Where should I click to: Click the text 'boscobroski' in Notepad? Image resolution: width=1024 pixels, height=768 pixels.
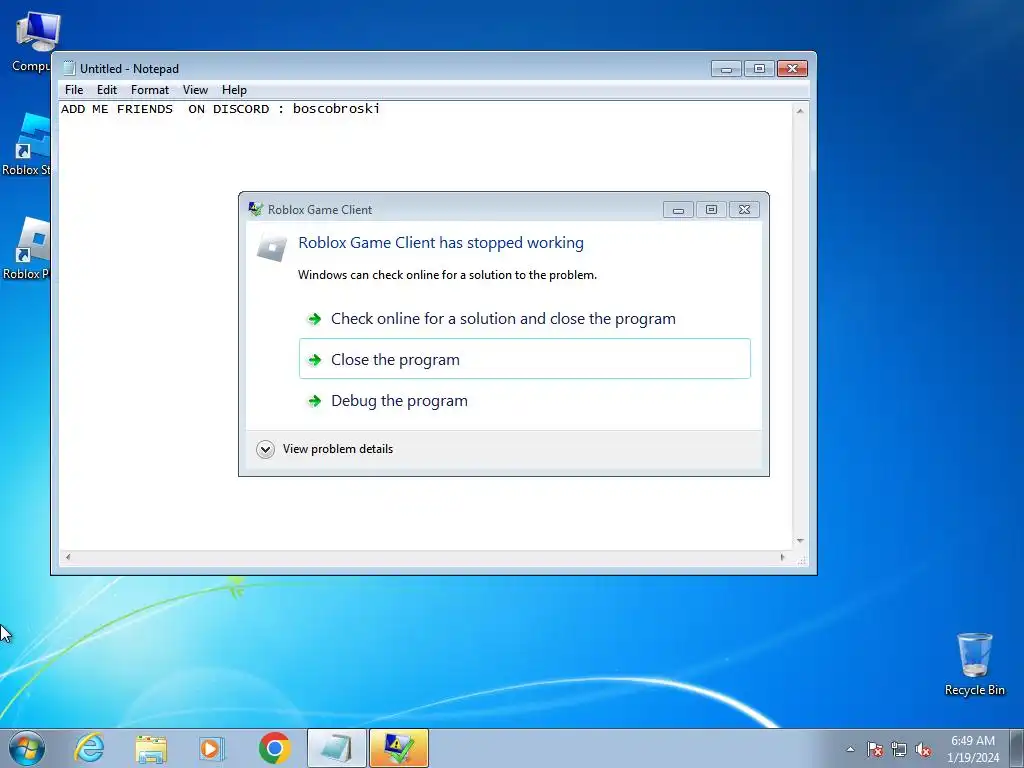point(336,109)
